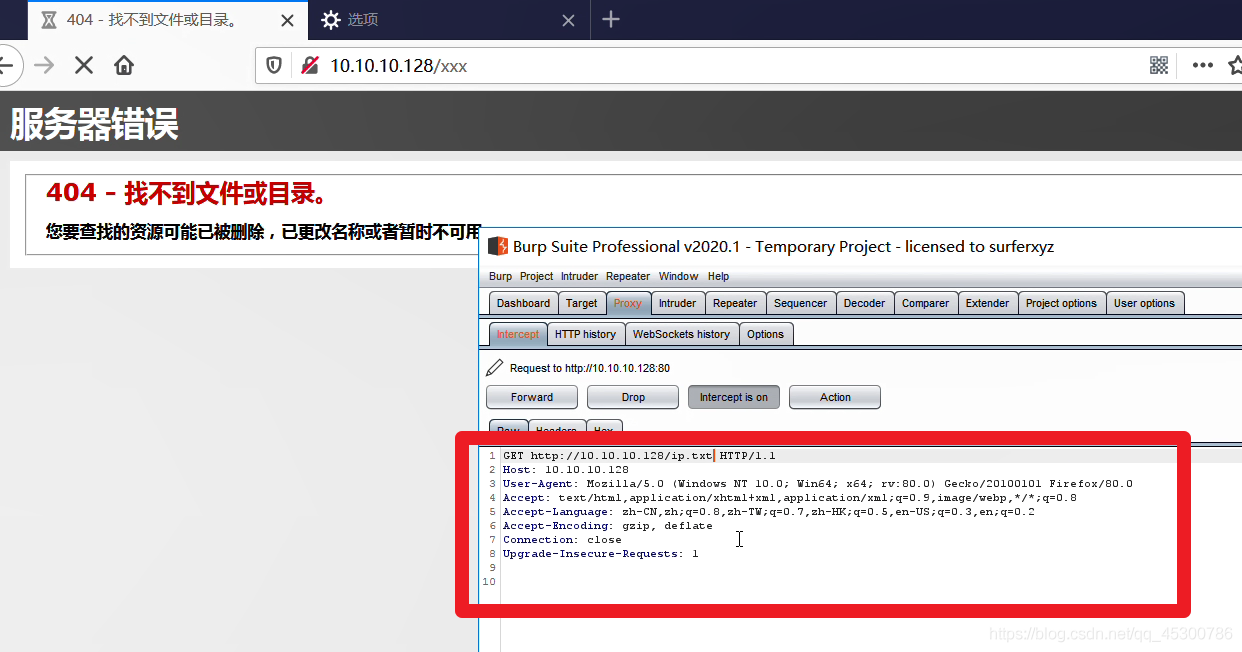Open the Project options tab
This screenshot has width=1242, height=652.
point(1061,303)
